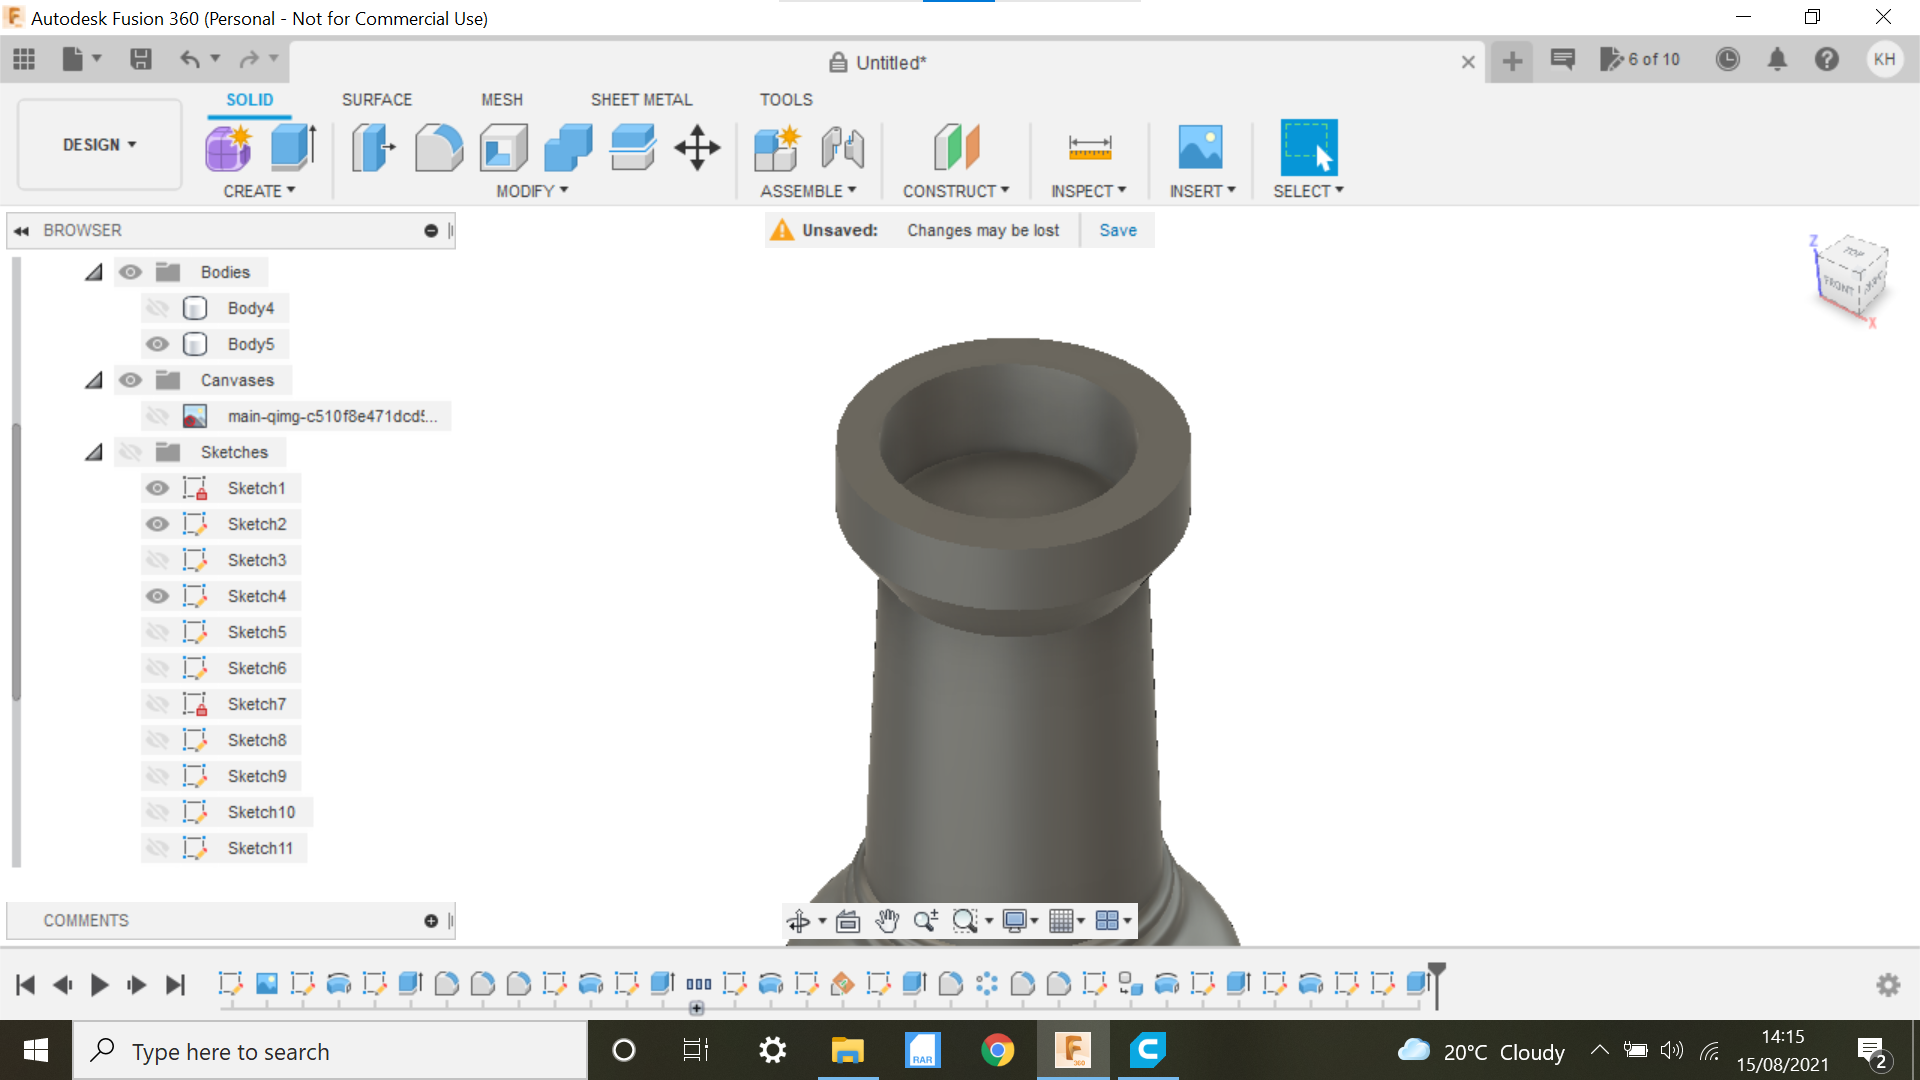This screenshot has width=1920, height=1080.
Task: Add a new design tab
Action: tap(1512, 61)
